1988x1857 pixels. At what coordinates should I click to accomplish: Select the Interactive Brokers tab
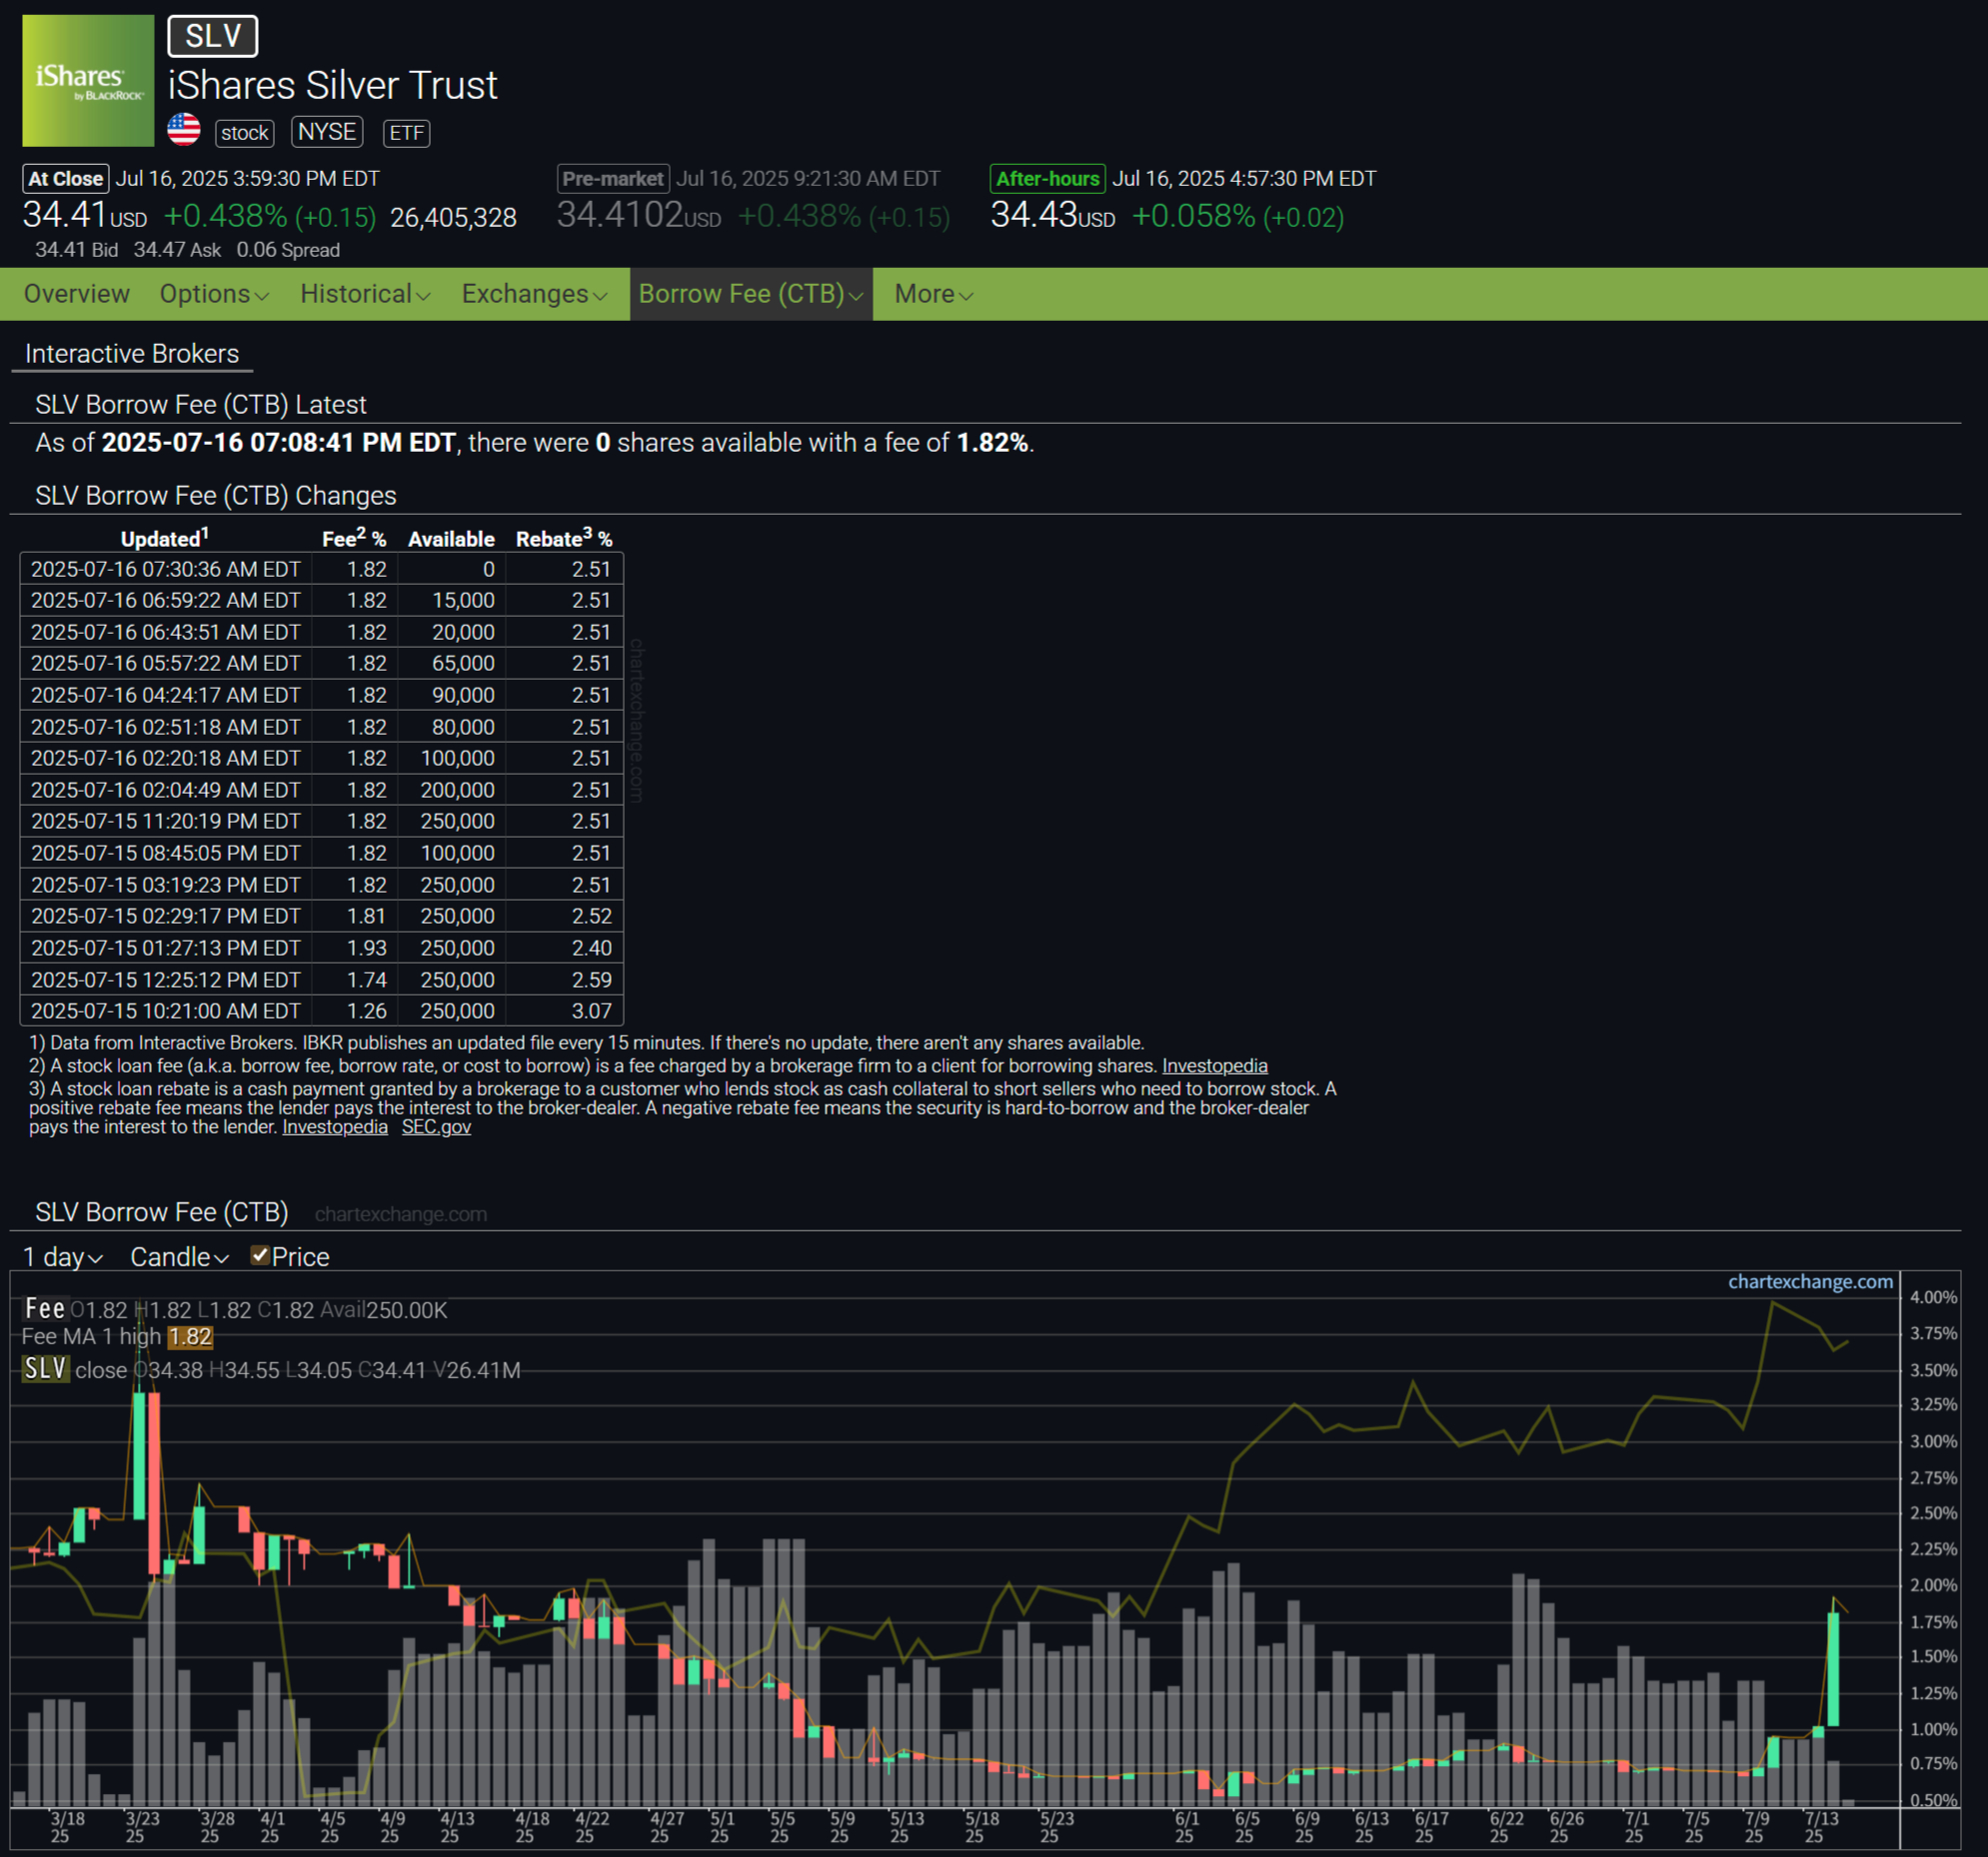[132, 354]
